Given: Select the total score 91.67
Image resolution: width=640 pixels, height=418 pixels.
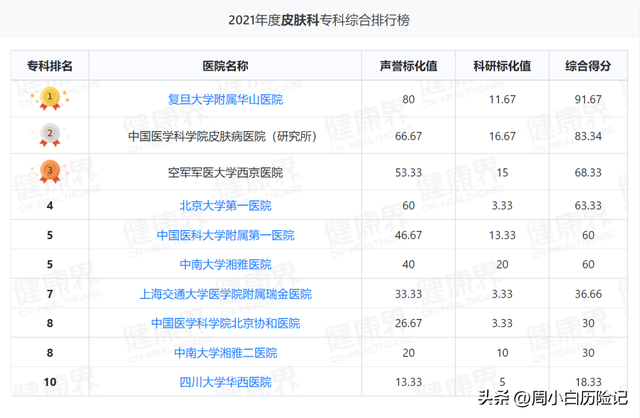Looking at the screenshot, I should (x=588, y=99).
